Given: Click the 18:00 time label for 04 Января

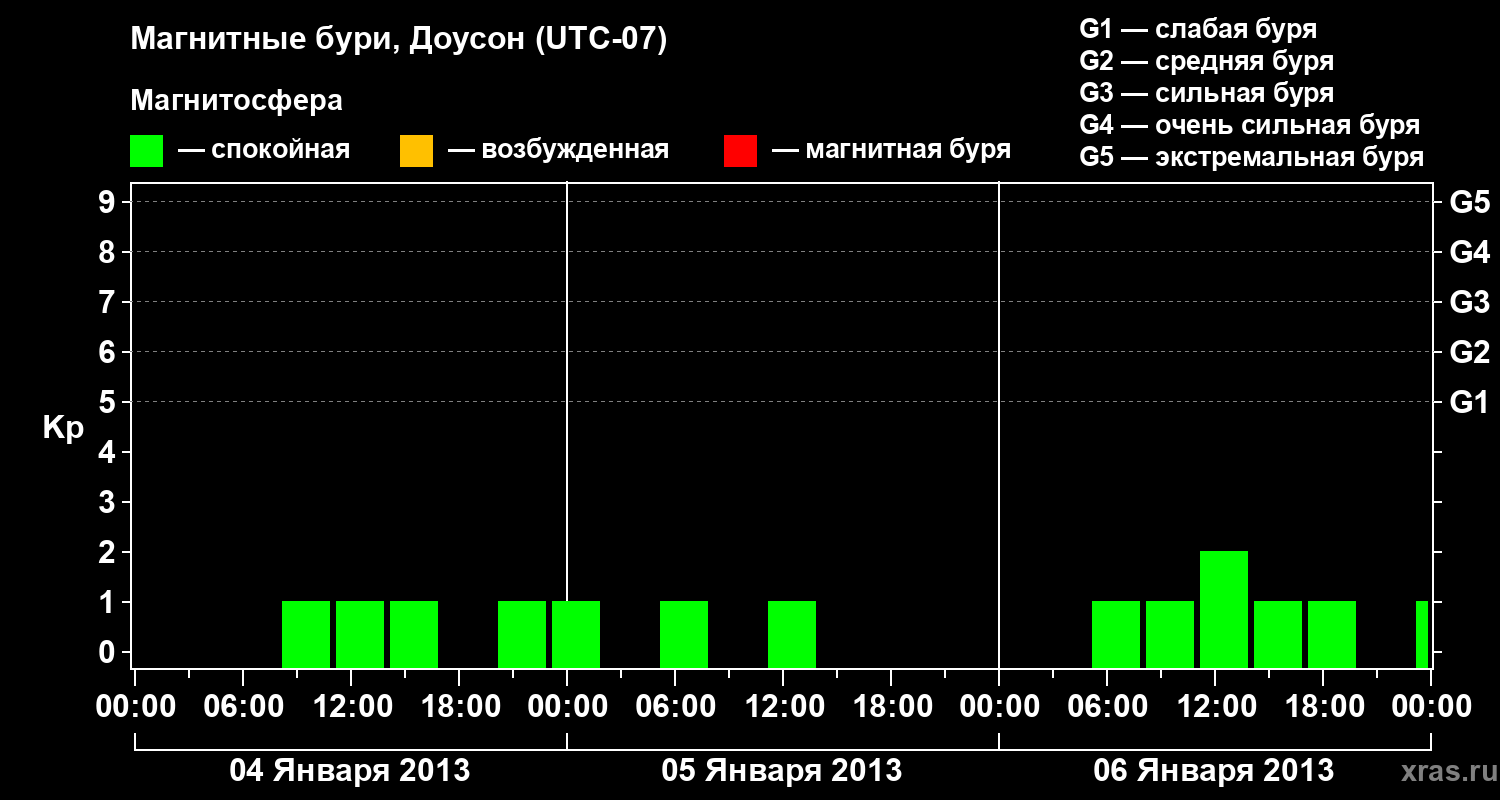Looking at the screenshot, I should 459,707.
